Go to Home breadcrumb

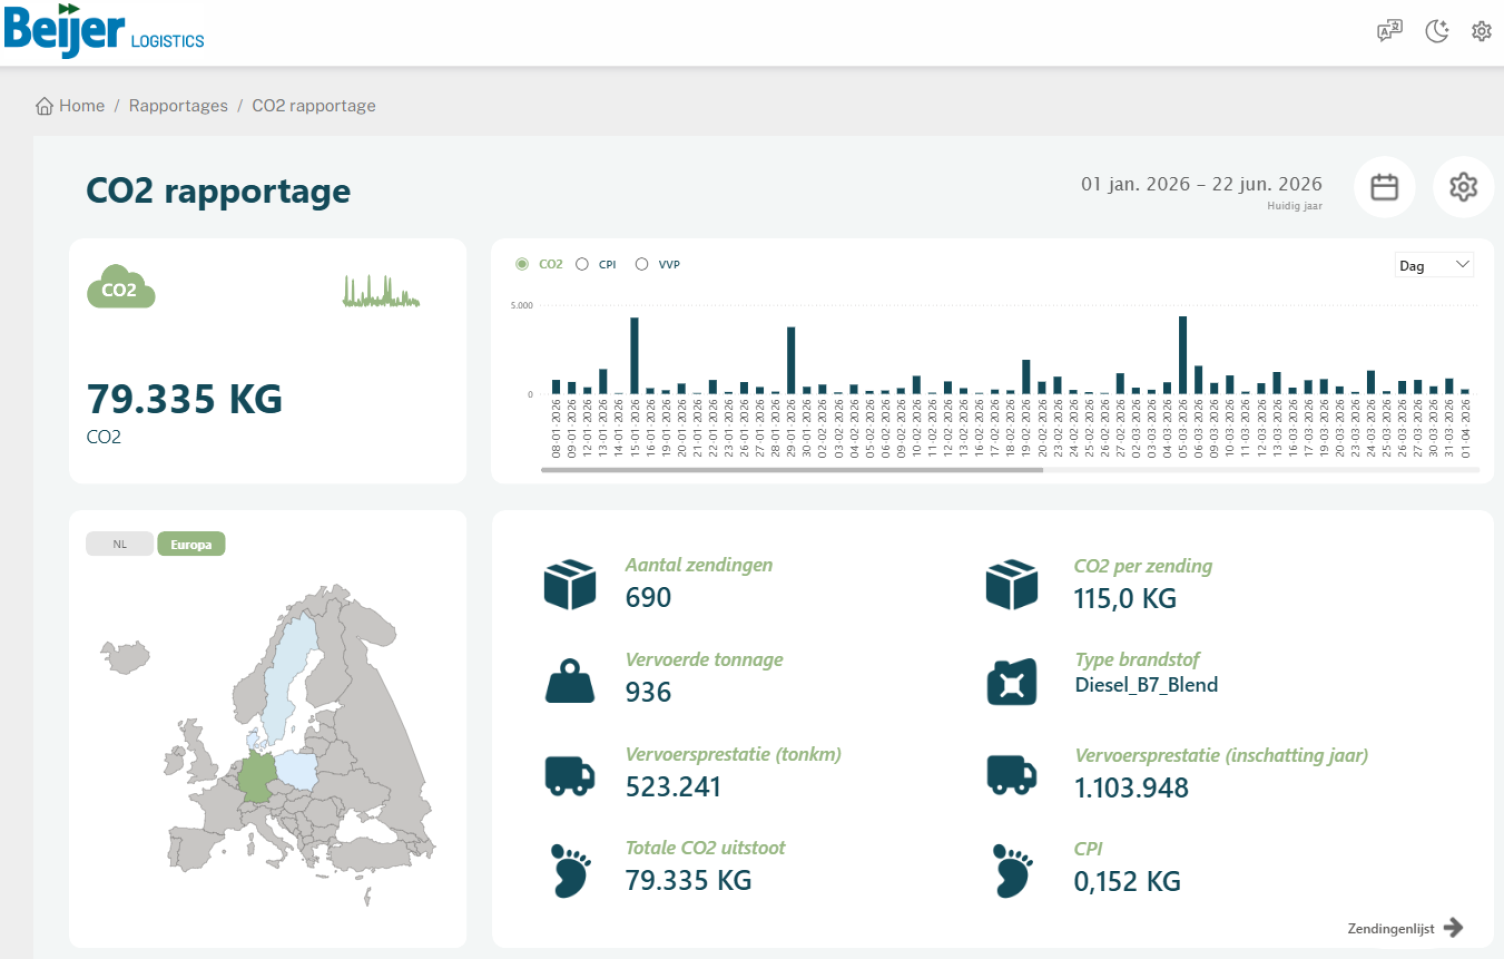[82, 106]
